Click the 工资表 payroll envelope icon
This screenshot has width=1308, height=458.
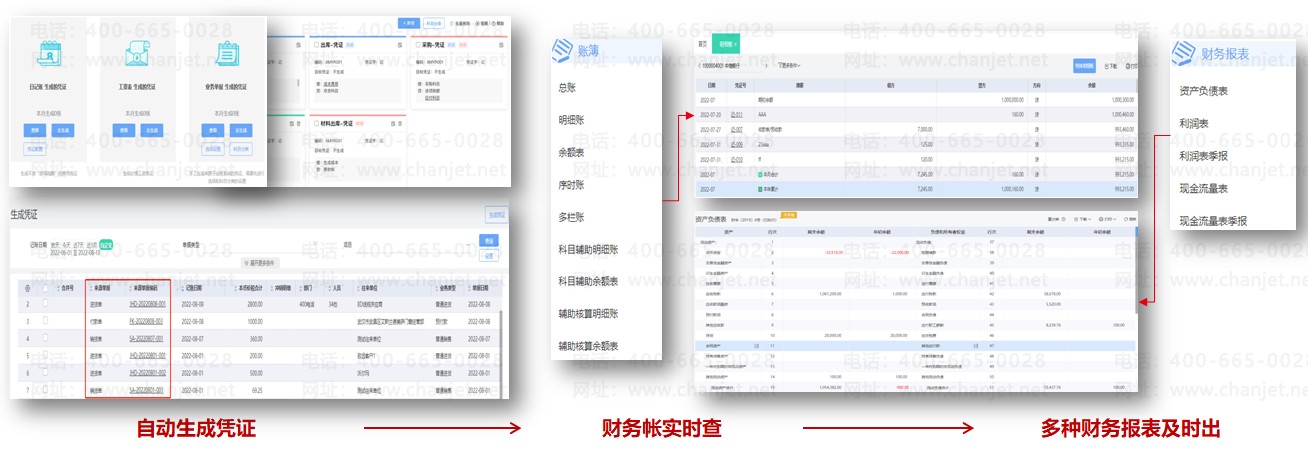[135, 54]
